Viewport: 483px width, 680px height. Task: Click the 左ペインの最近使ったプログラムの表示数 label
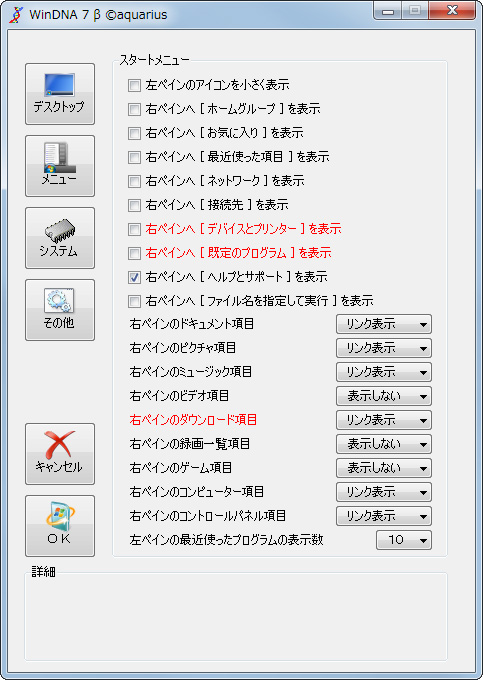coord(226,540)
